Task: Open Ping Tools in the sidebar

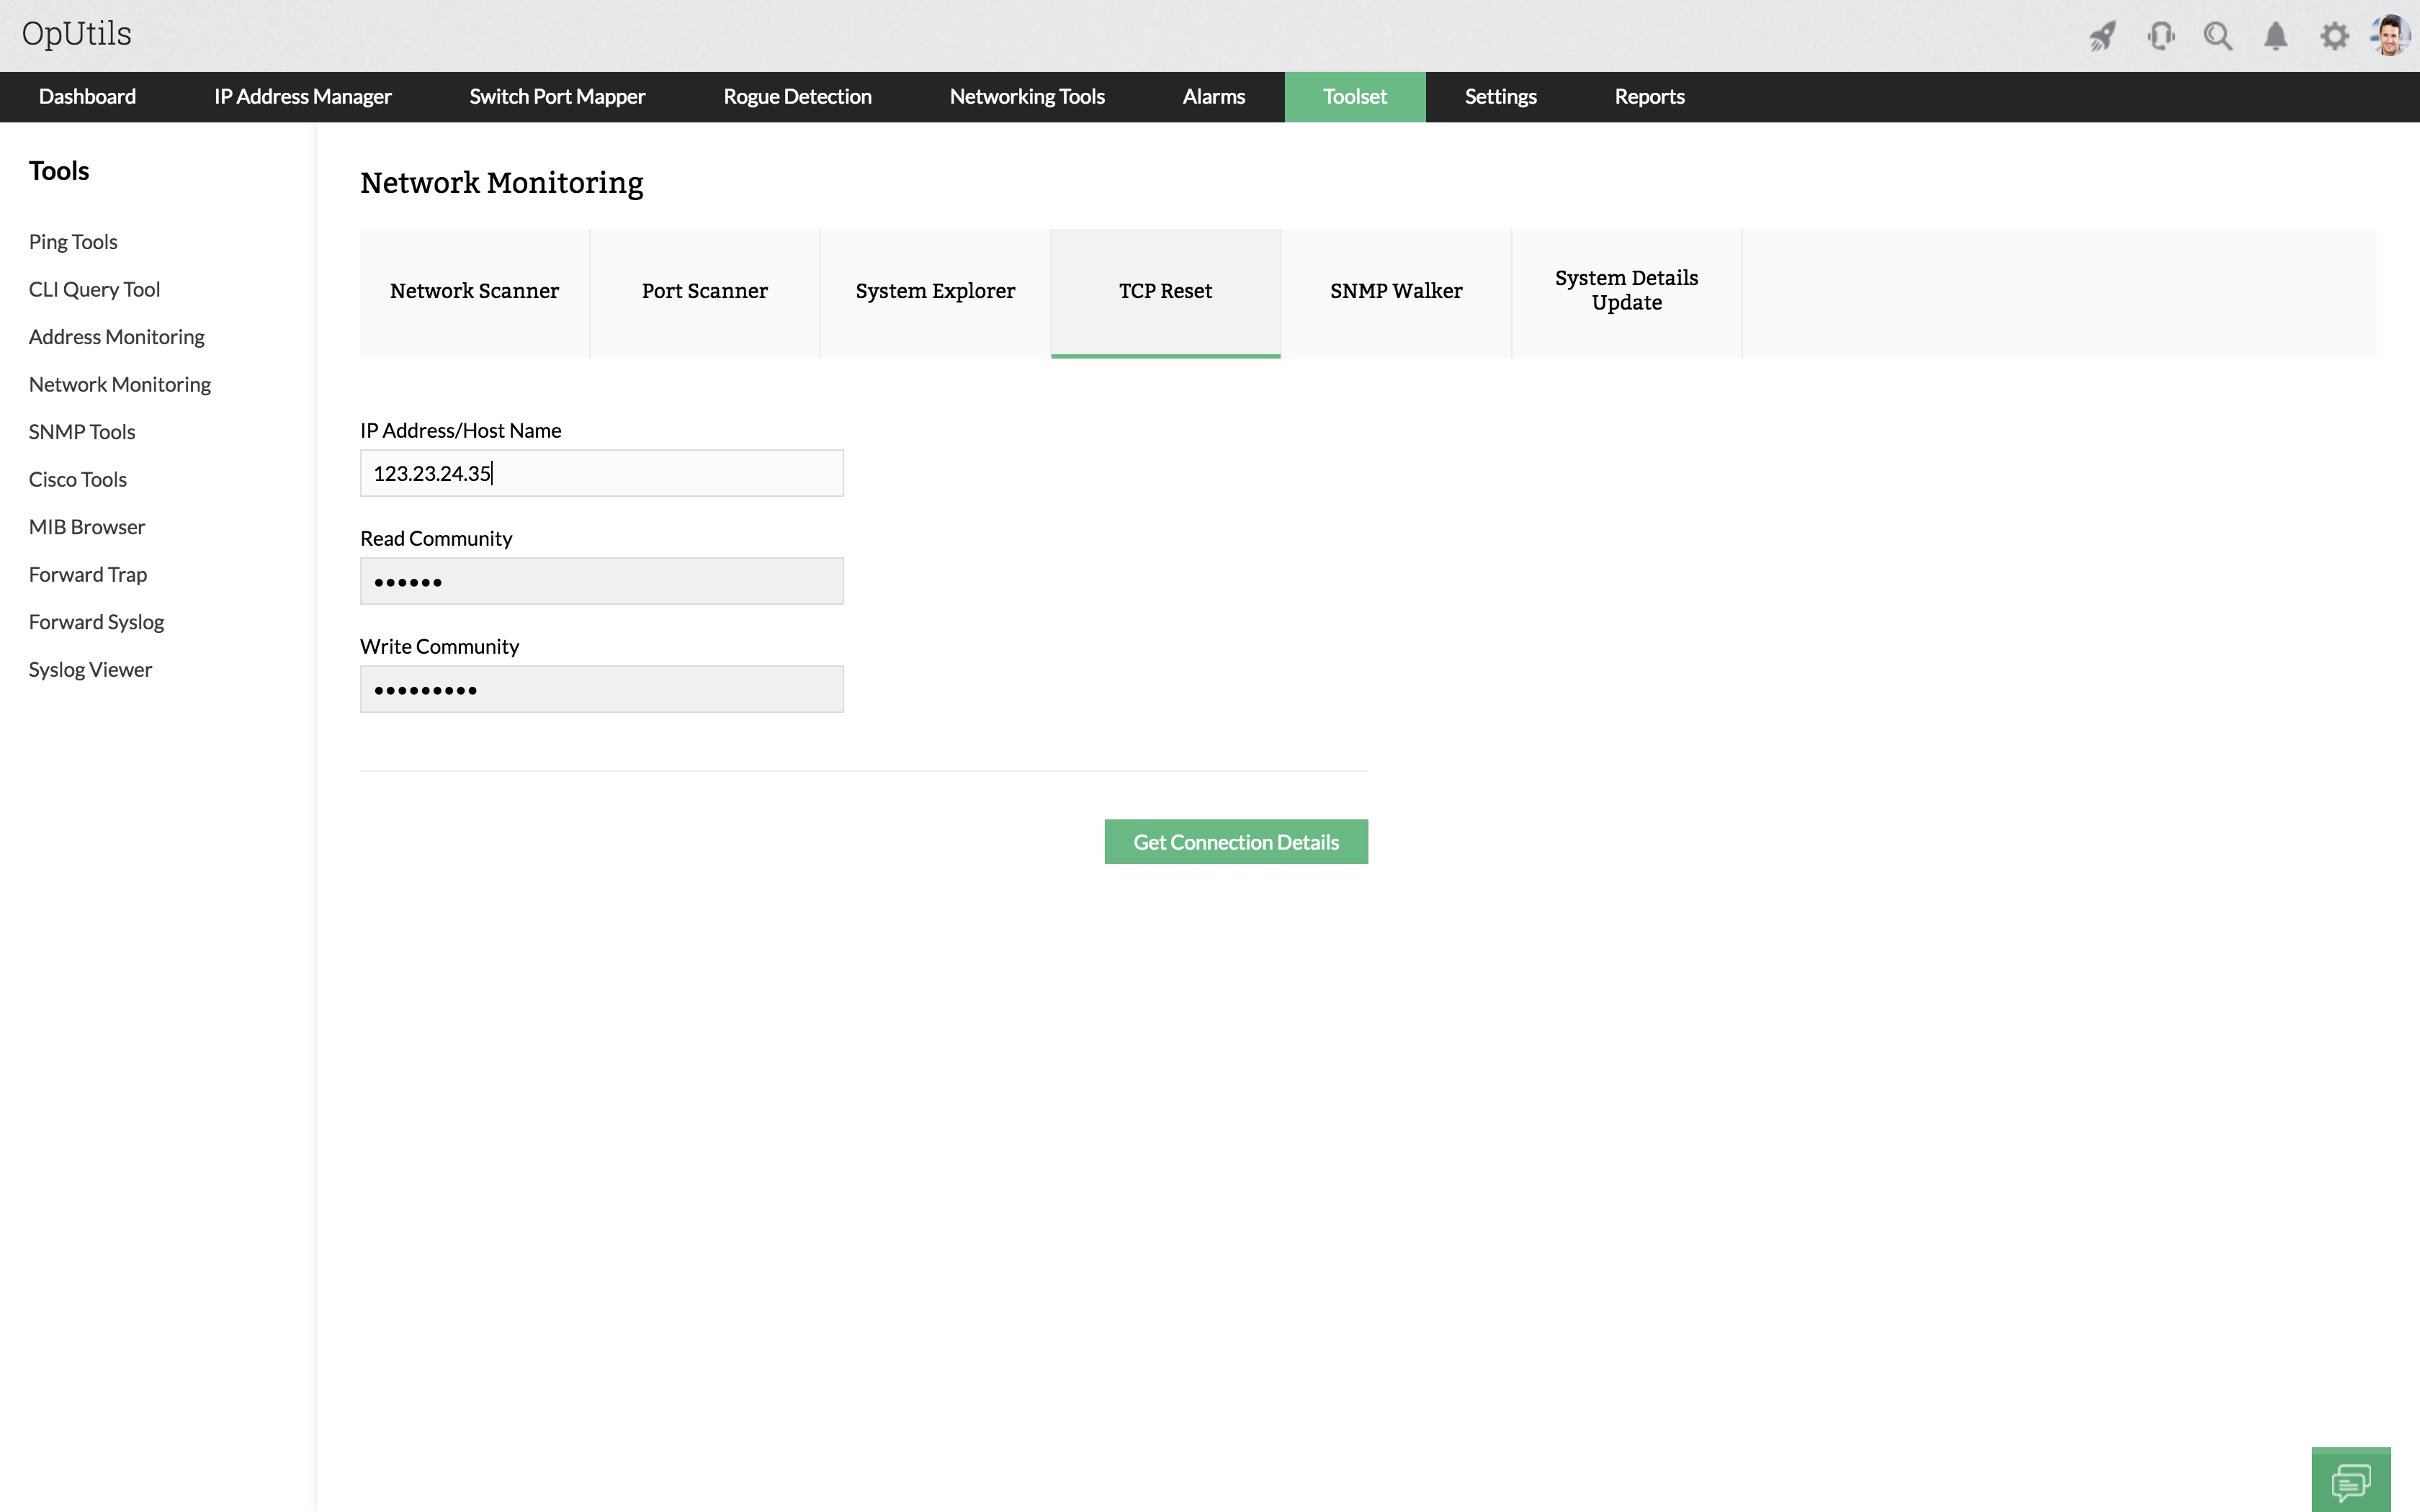Action: pos(73,242)
